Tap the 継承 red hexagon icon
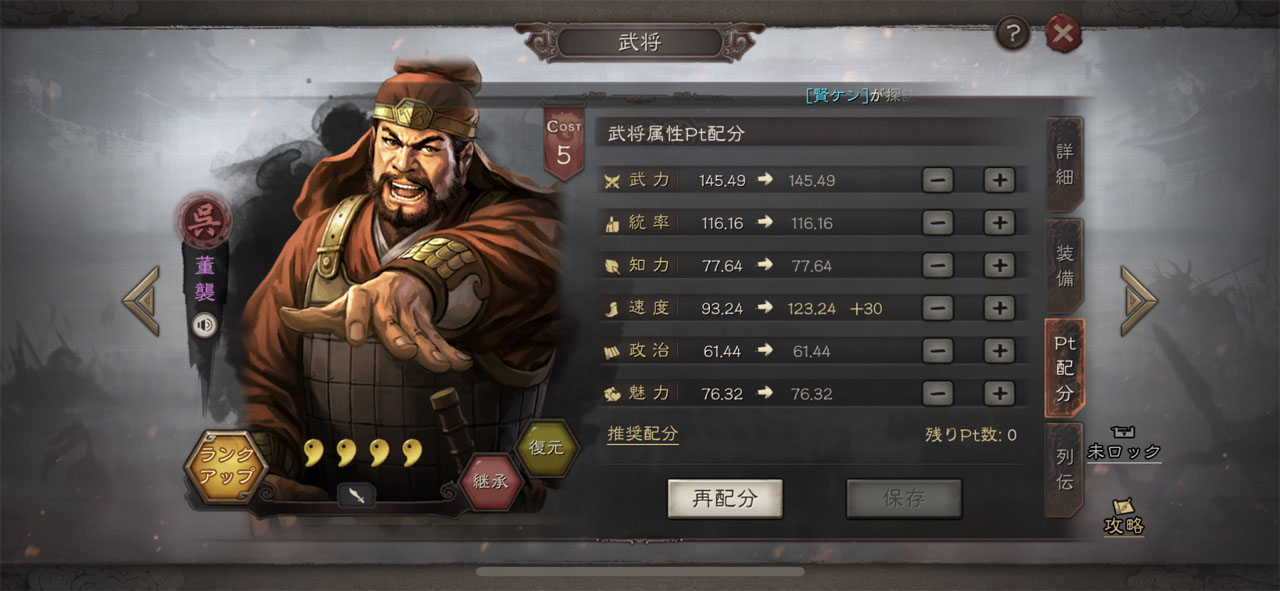The width and height of the screenshot is (1280, 591). [491, 480]
